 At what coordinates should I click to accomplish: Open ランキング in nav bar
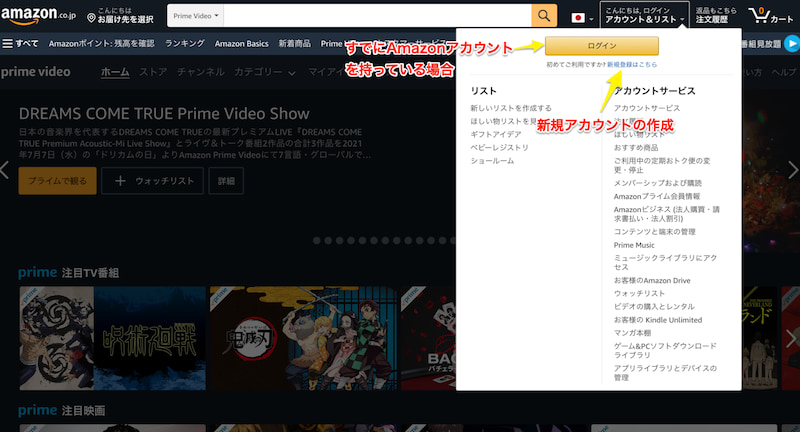[184, 44]
